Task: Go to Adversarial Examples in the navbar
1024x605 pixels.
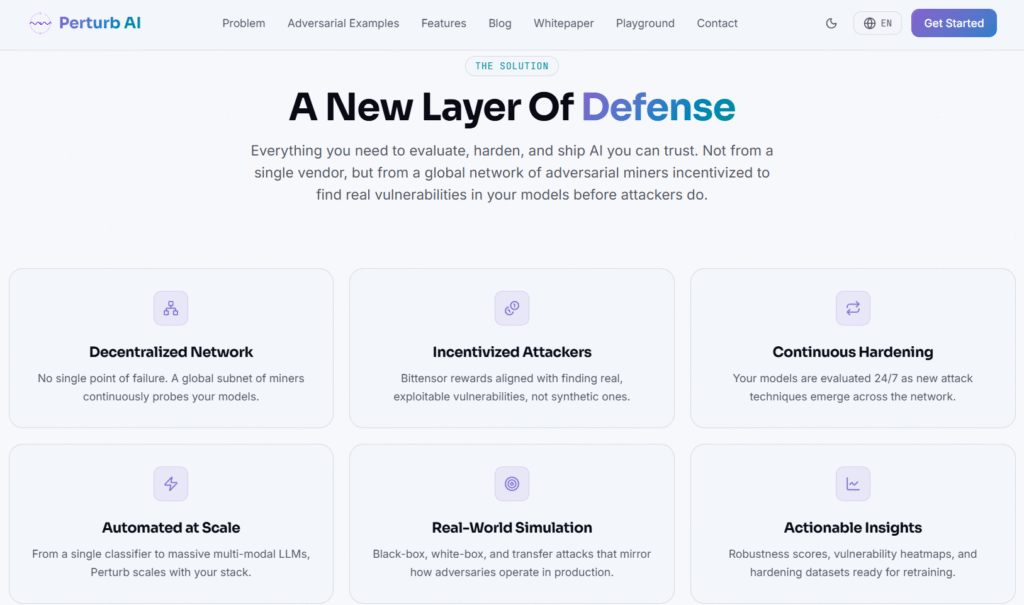Action: point(343,24)
